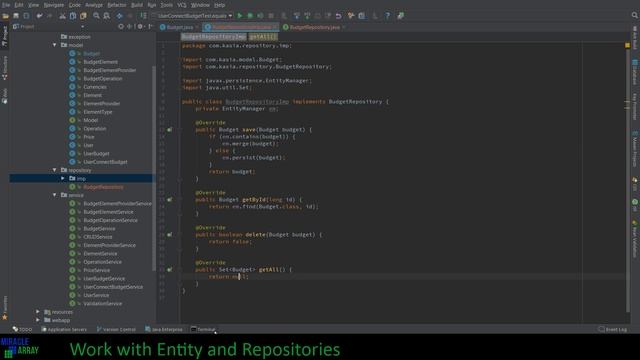Click the Copy icon in the toolbar
This screenshot has width=640, height=360.
pos(73,16)
